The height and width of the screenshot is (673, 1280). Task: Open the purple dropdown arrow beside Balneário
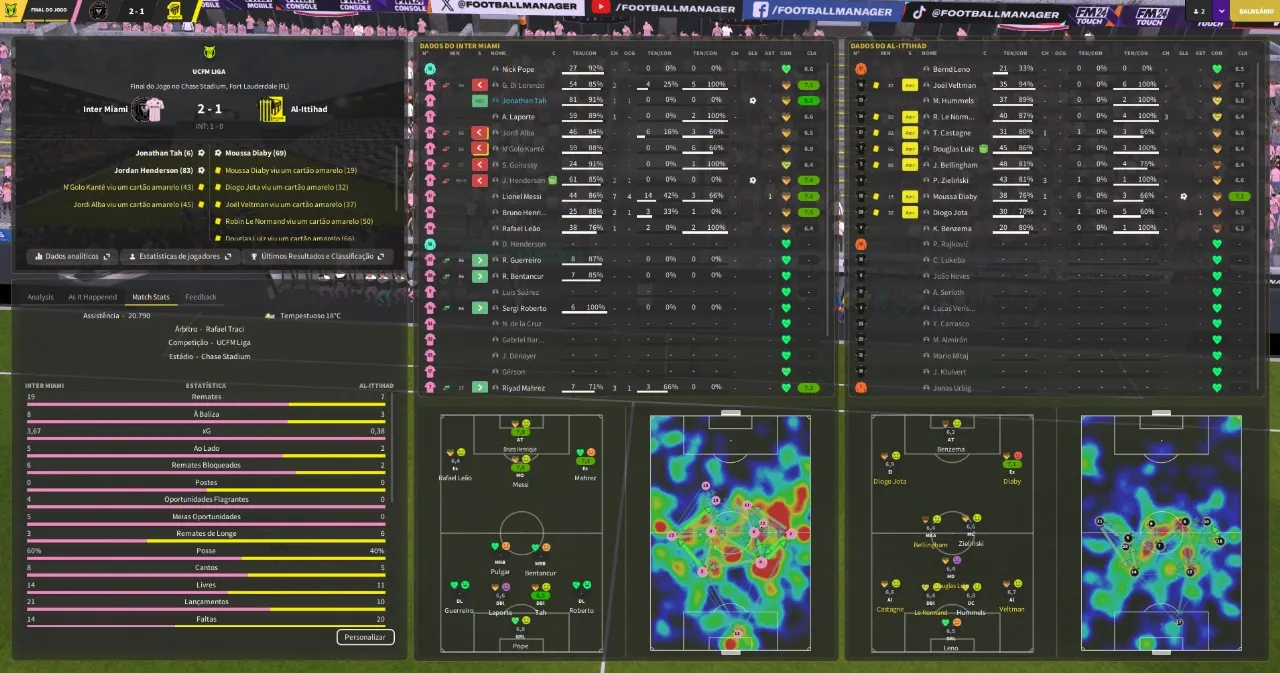[1219, 11]
